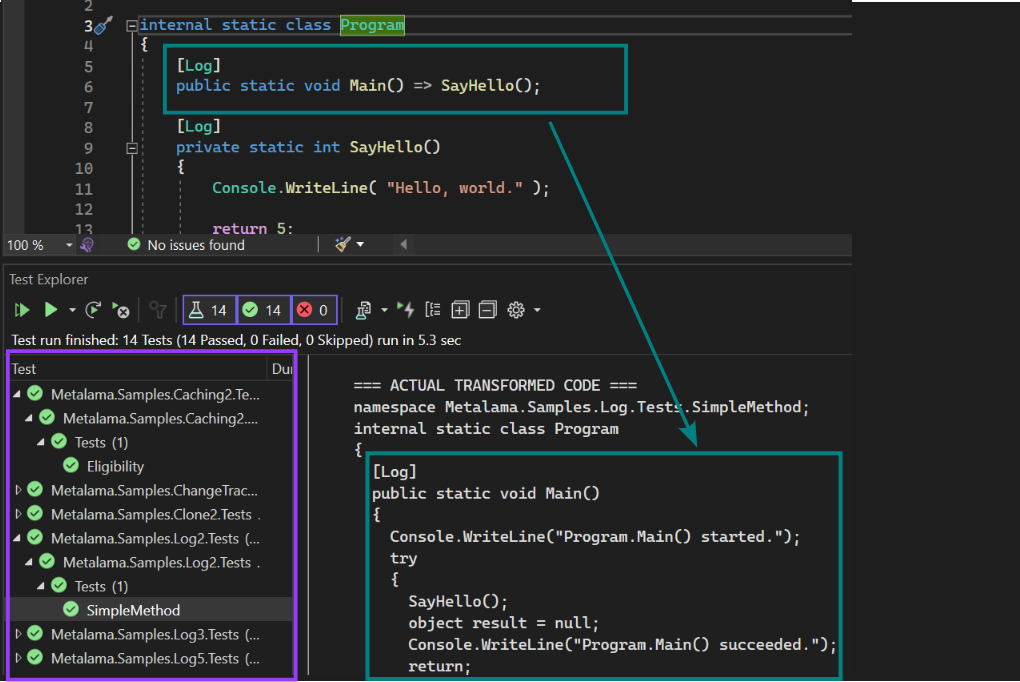Collapse all tests with the minus icon

tap(487, 310)
